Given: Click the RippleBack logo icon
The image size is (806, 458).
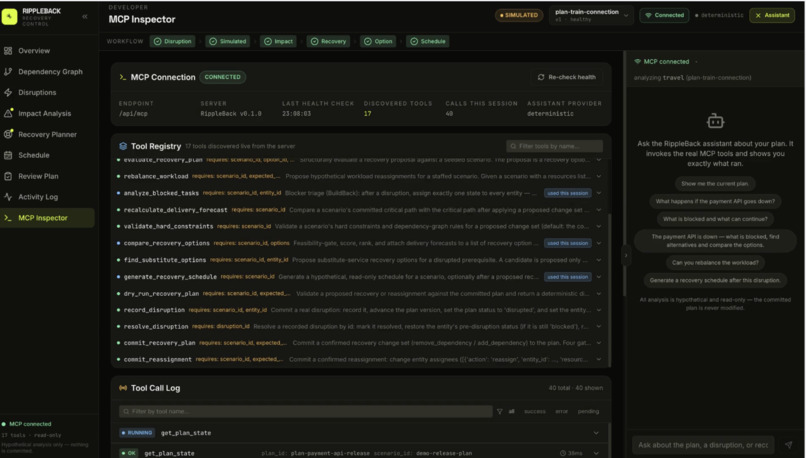Looking at the screenshot, I should 9,16.
